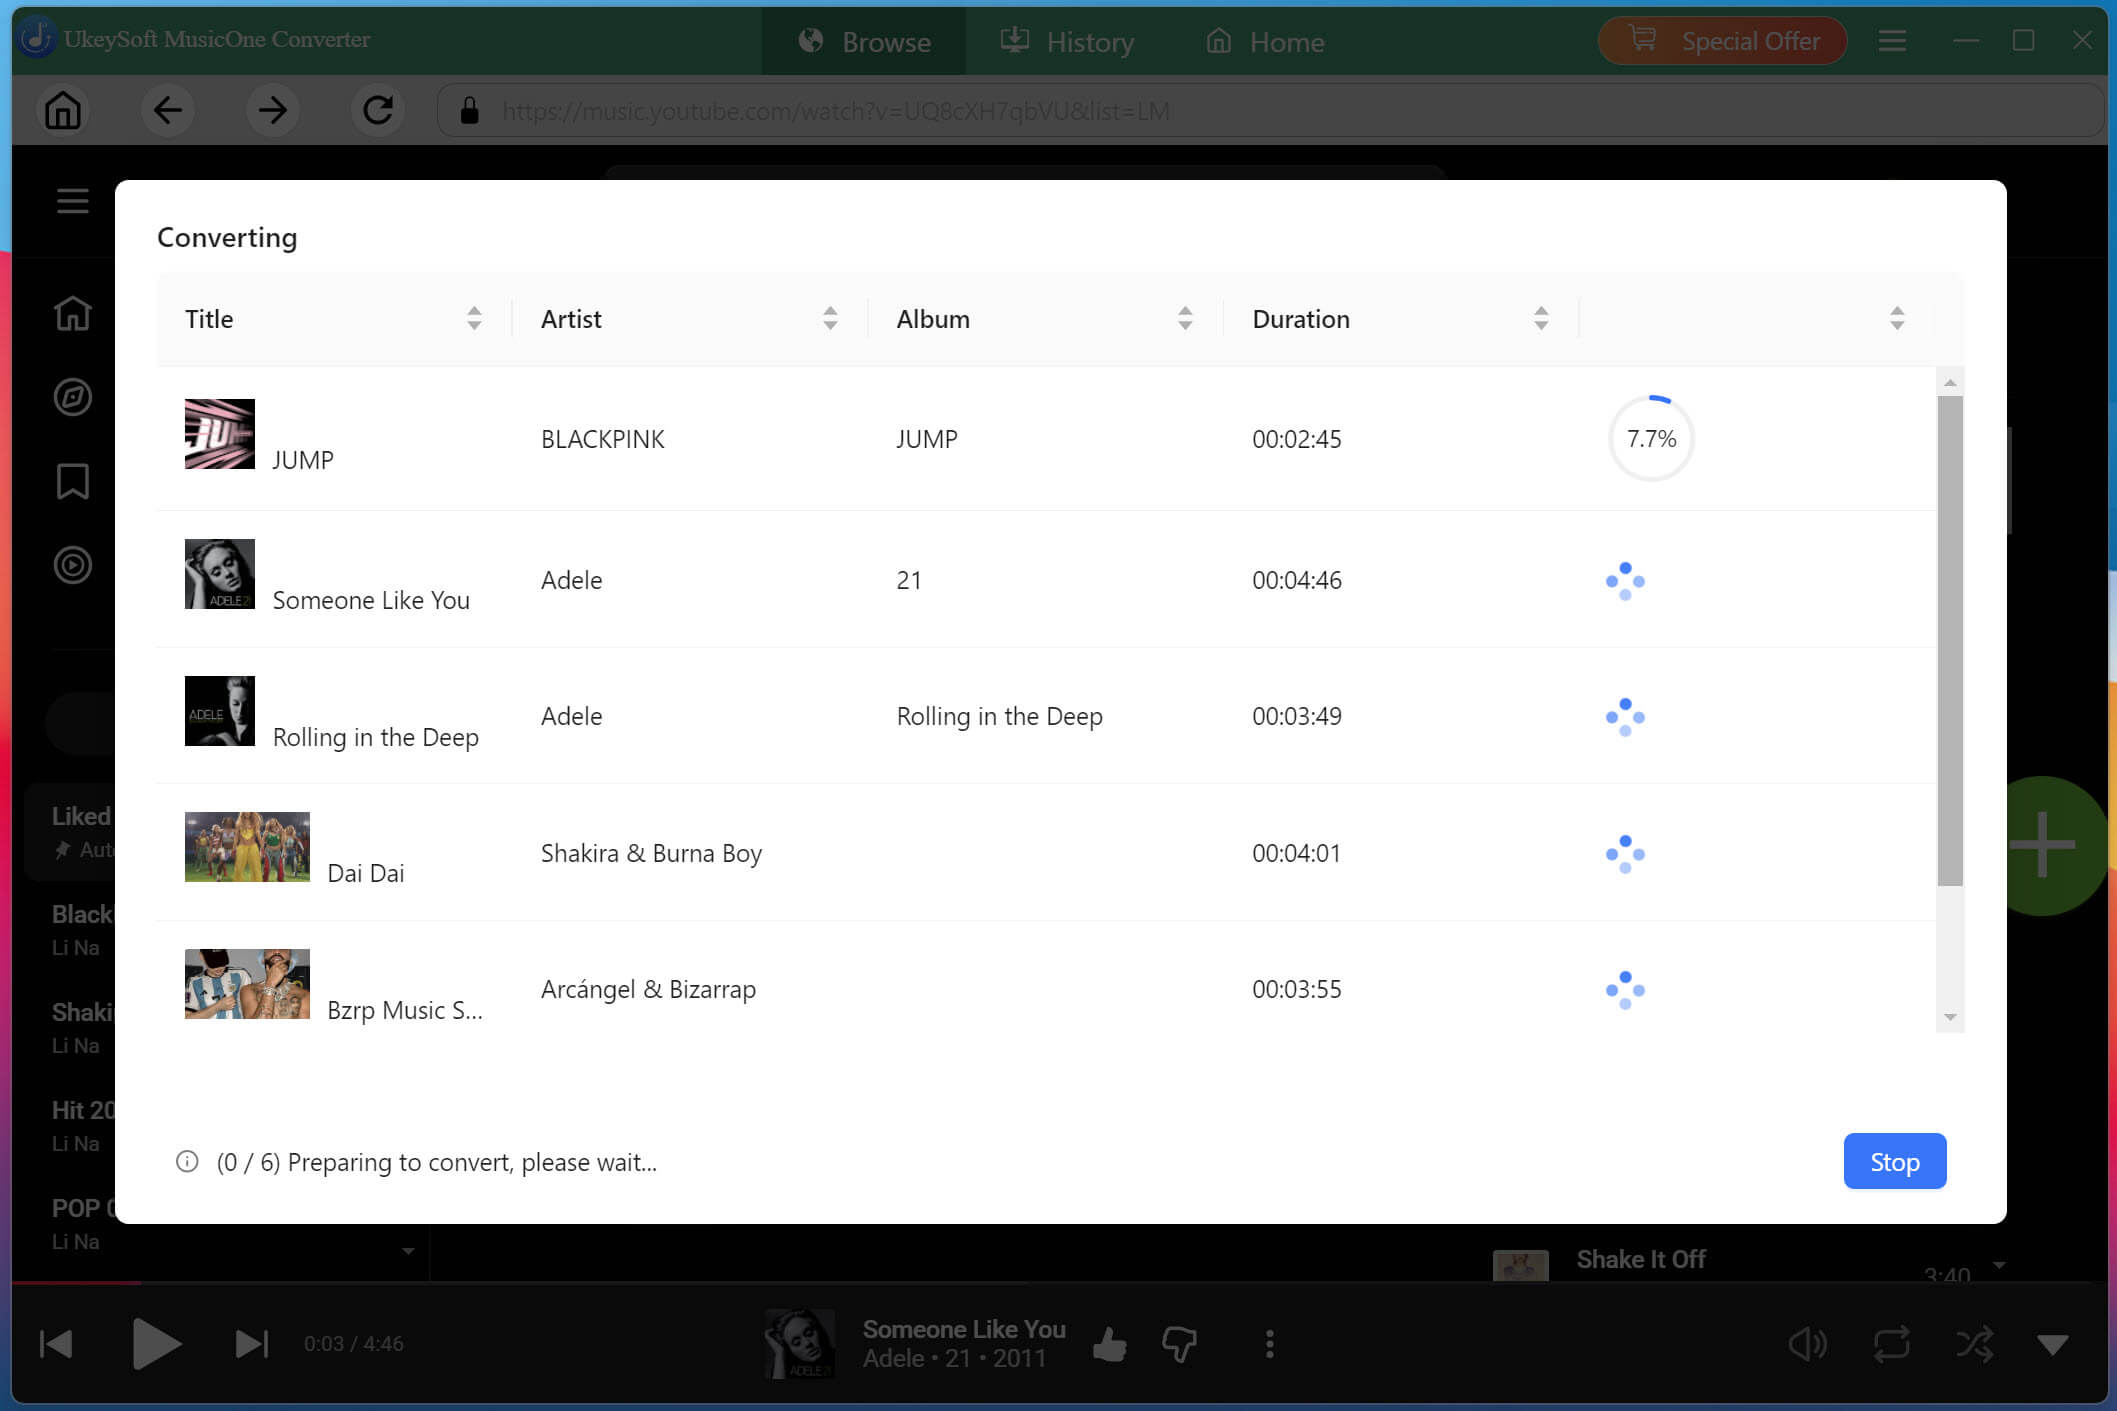2117x1411 pixels.
Task: Sort the list by Title column
Action: tap(474, 319)
